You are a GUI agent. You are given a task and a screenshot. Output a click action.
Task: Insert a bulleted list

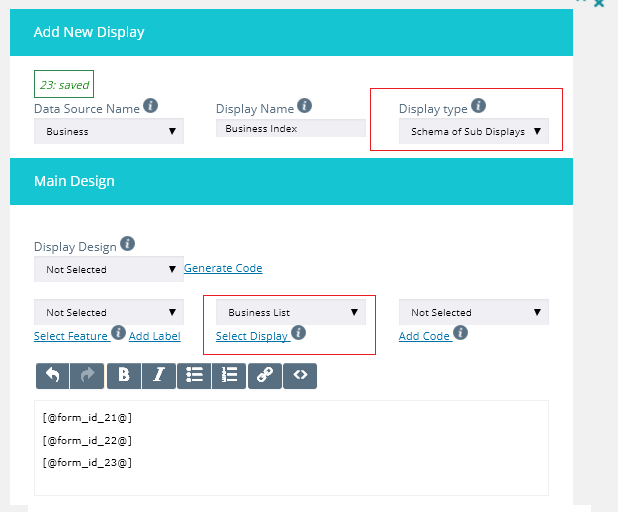point(194,376)
